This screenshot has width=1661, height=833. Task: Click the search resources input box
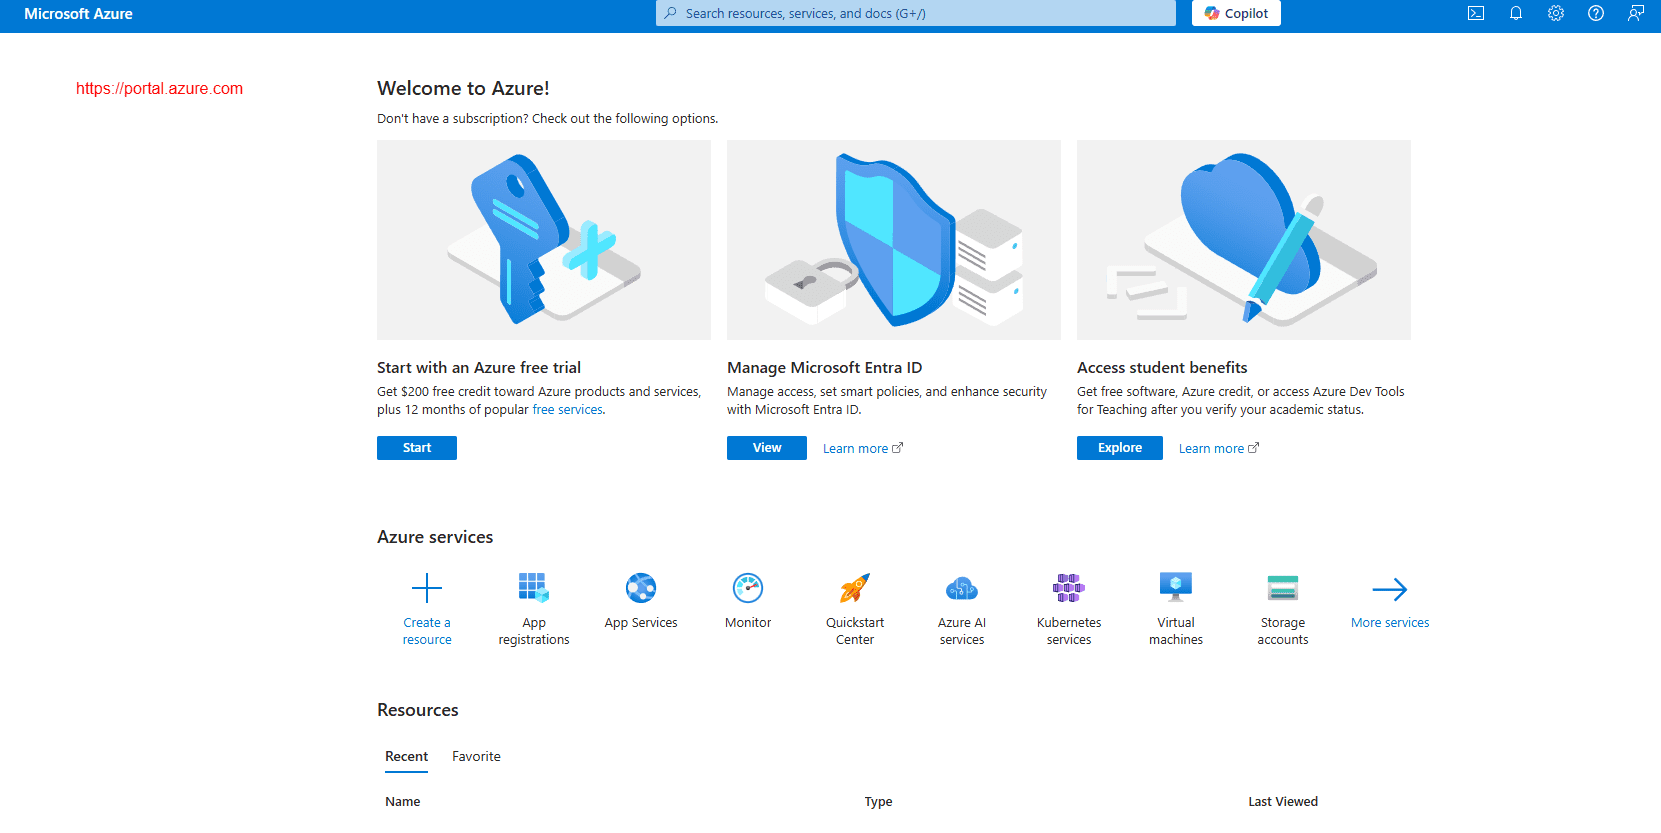915,13
